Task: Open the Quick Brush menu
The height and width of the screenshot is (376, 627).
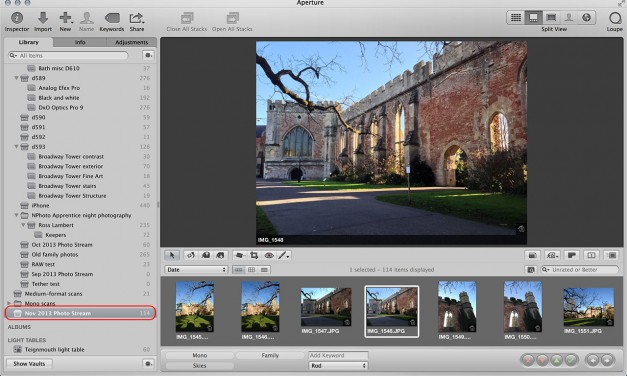Action: (284, 255)
